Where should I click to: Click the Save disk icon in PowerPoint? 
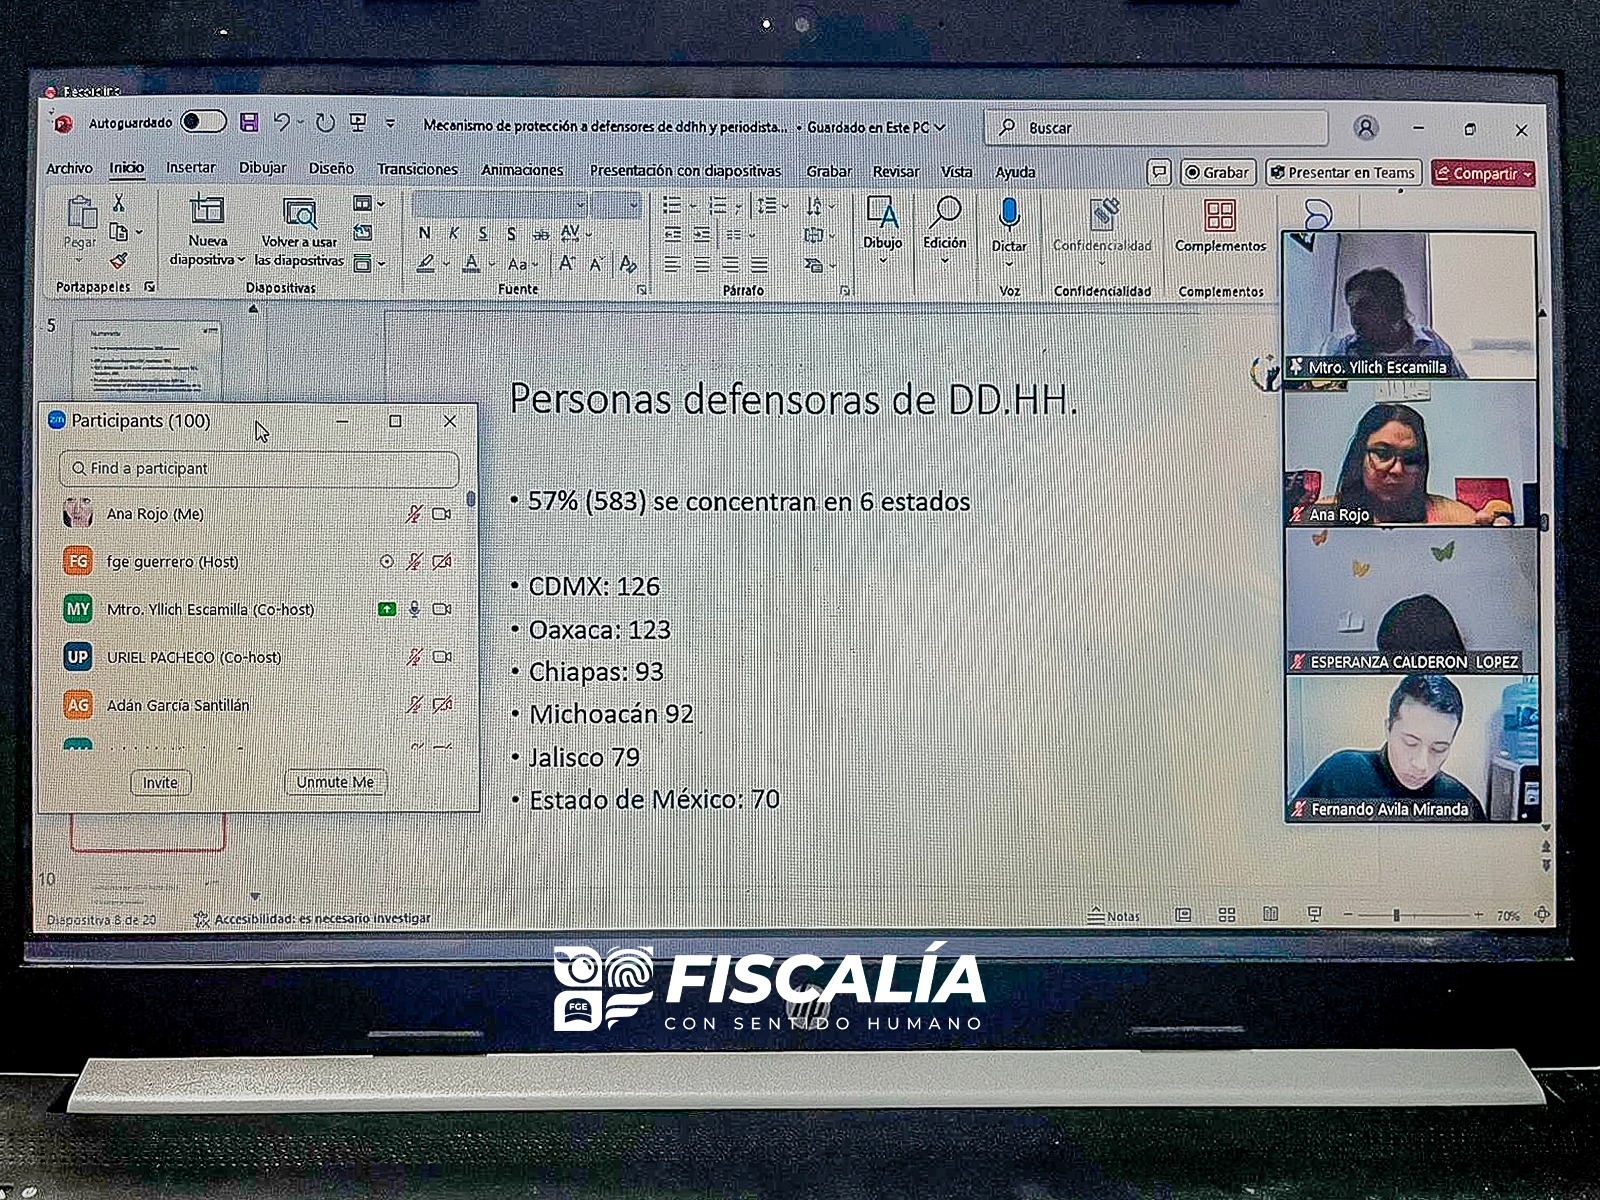(x=249, y=122)
